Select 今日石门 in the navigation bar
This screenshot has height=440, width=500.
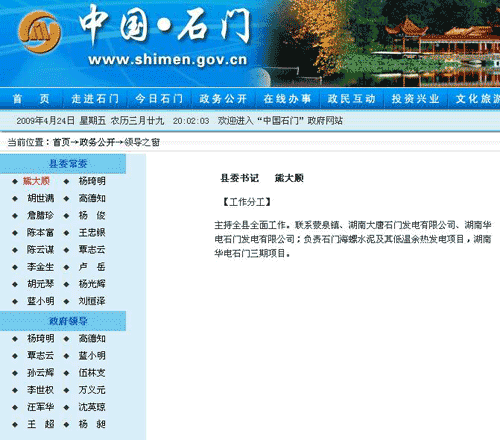point(159,99)
